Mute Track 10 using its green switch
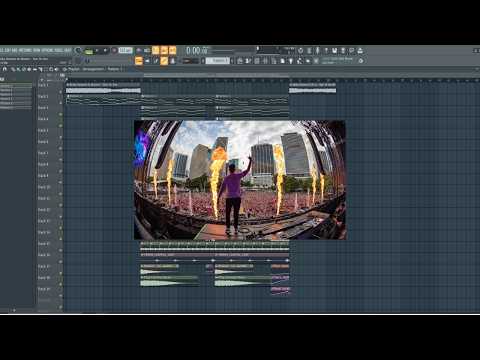This screenshot has width=480, height=360. point(60,194)
